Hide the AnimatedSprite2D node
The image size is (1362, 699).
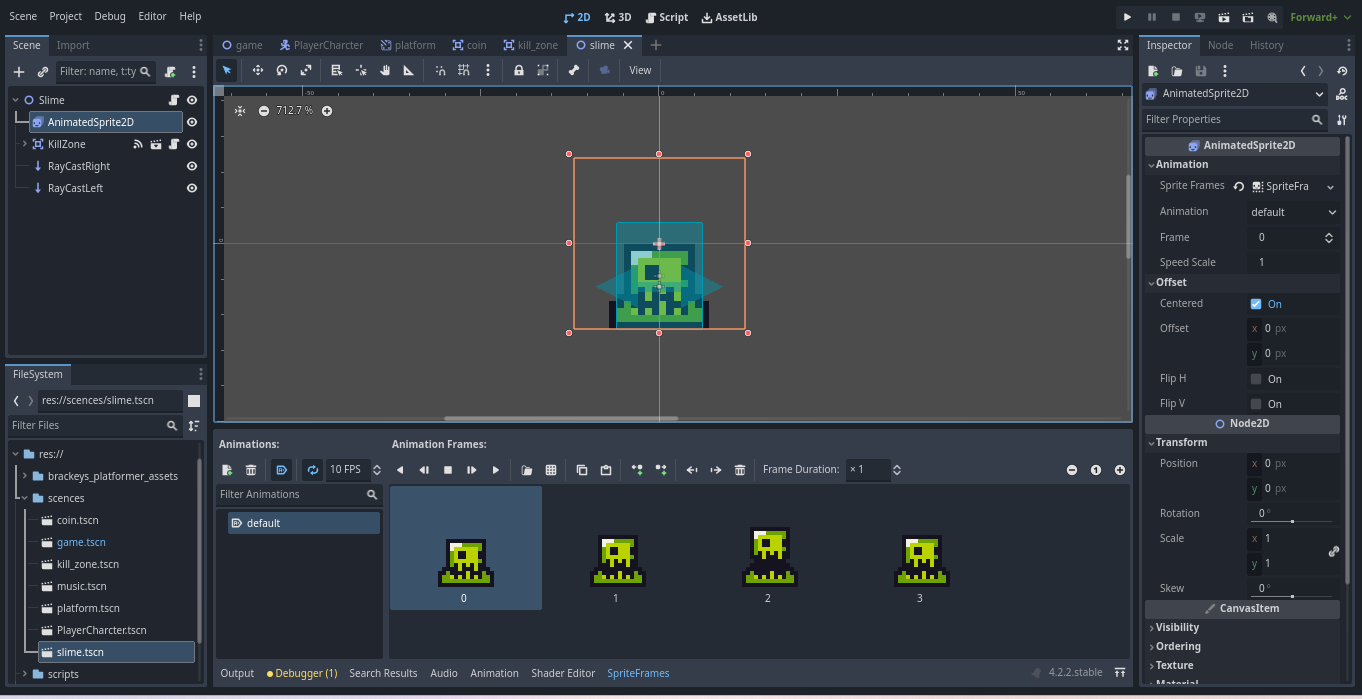pos(192,122)
